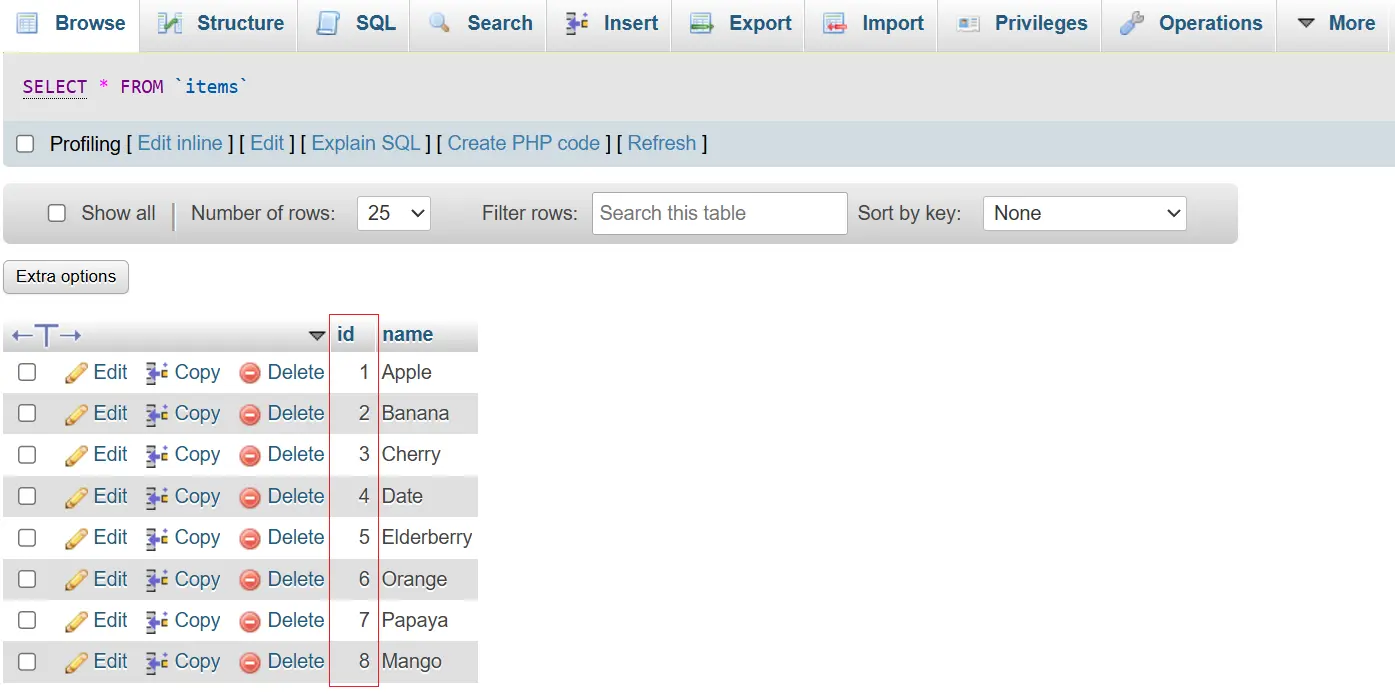The width and height of the screenshot is (1395, 699).
Task: Select the Orange row checkbox
Action: coord(27,579)
